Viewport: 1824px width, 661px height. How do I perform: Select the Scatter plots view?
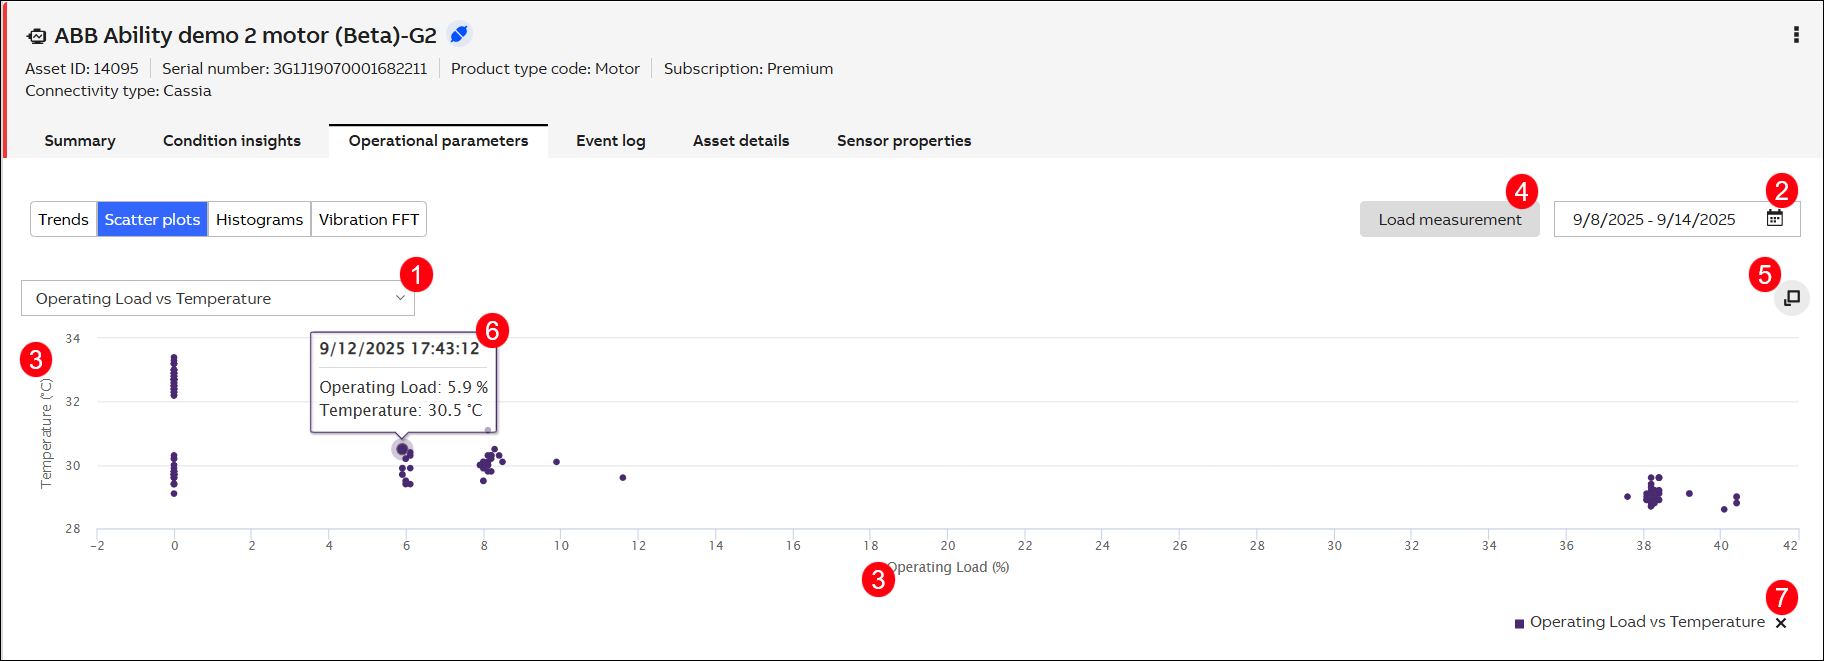[x=152, y=219]
